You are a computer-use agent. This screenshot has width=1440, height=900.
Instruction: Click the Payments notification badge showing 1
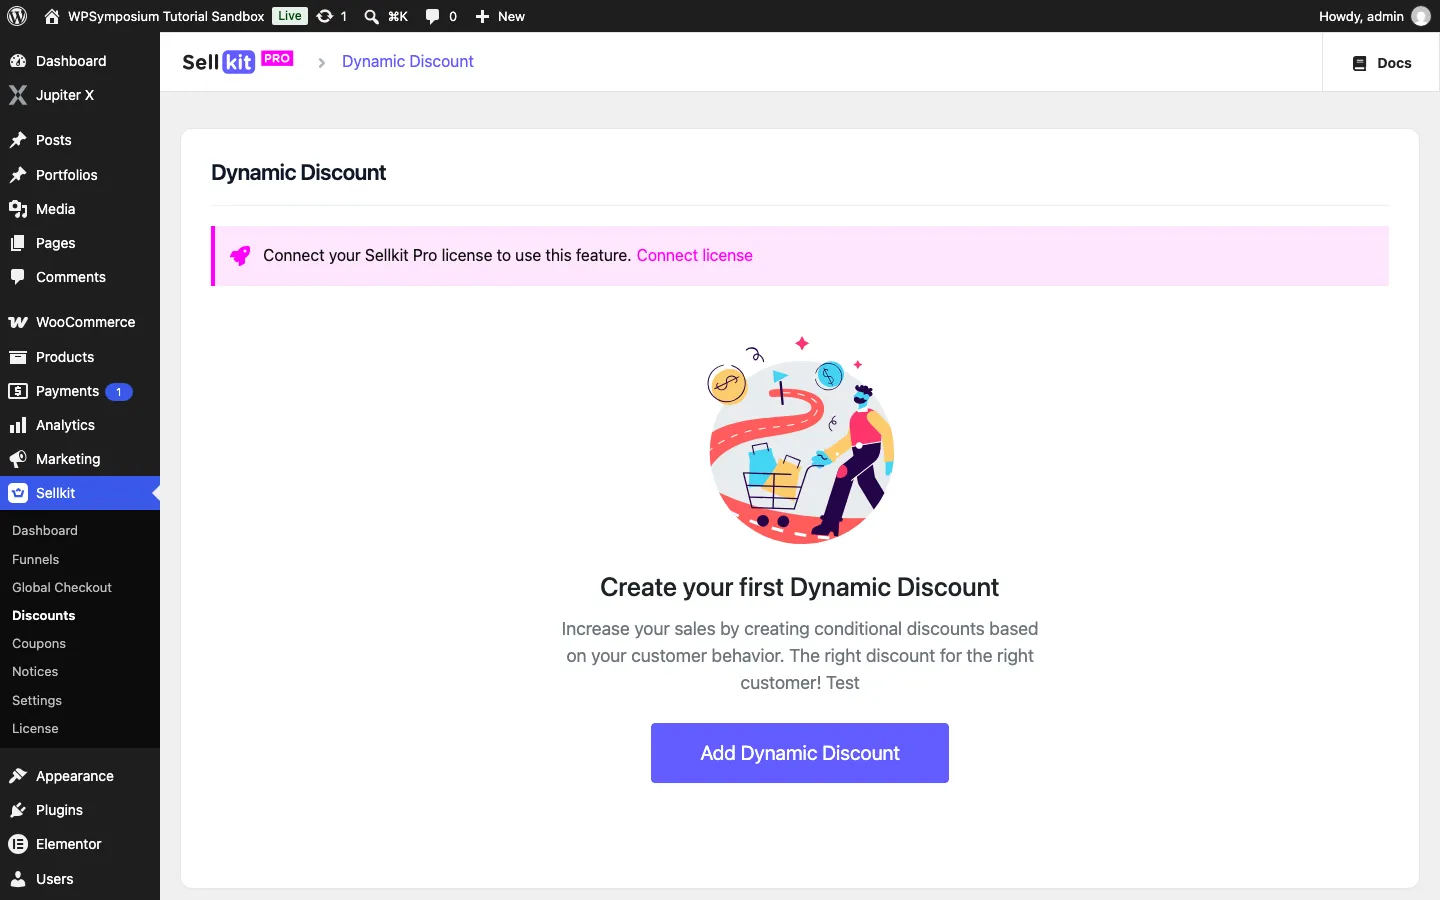click(119, 392)
